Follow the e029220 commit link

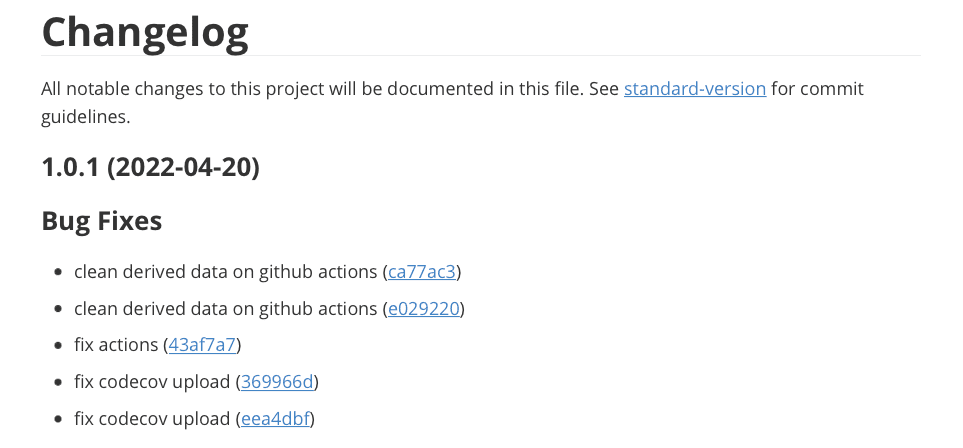point(424,308)
